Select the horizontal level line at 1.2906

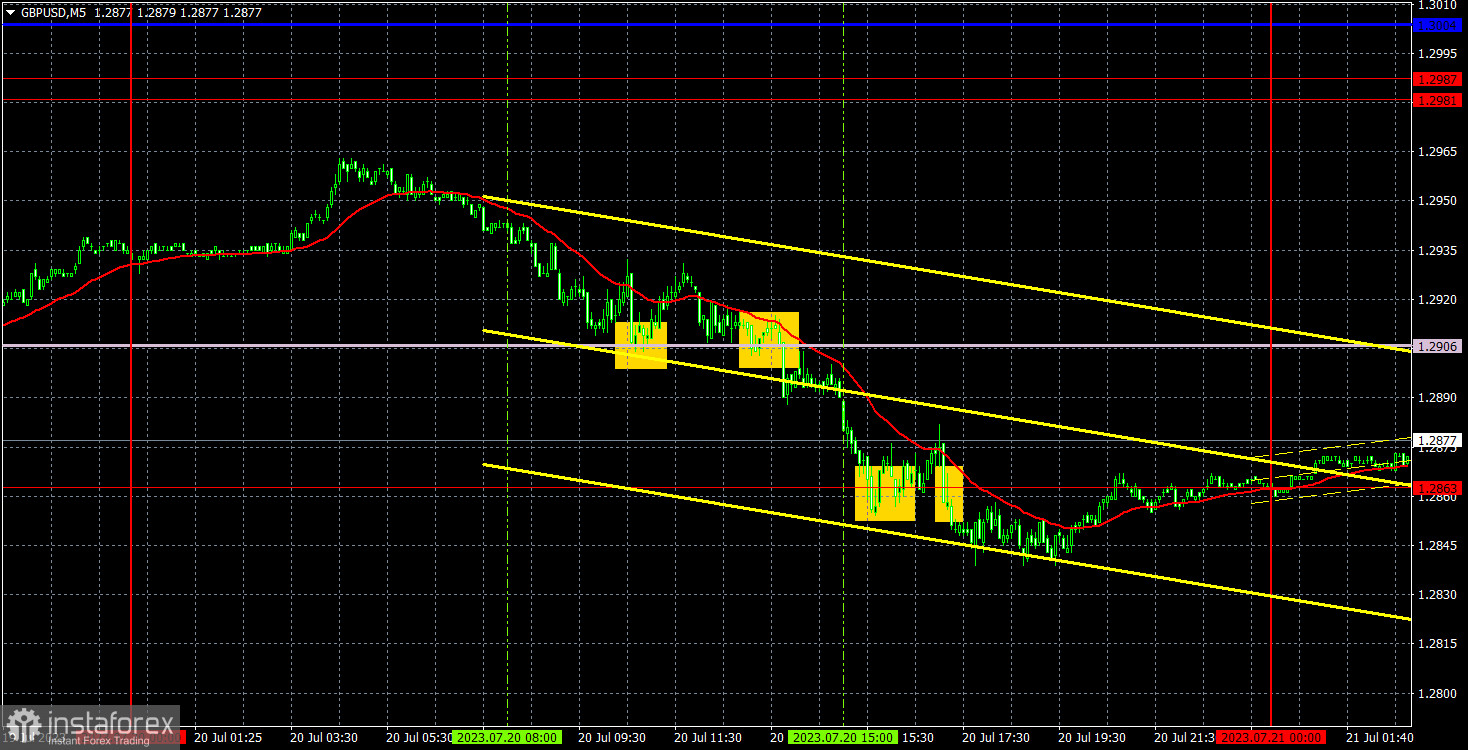706,346
